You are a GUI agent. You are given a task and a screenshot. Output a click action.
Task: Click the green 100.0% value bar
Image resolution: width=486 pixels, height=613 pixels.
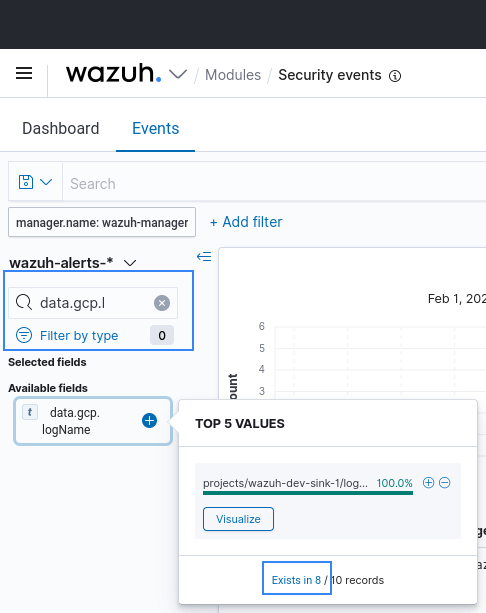pos(308,493)
